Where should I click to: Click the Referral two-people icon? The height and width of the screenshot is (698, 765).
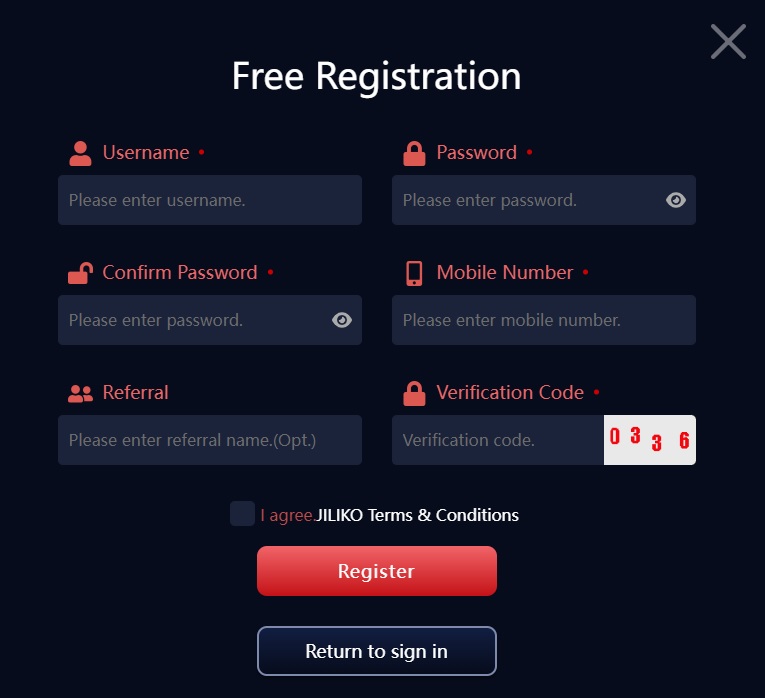point(81,393)
